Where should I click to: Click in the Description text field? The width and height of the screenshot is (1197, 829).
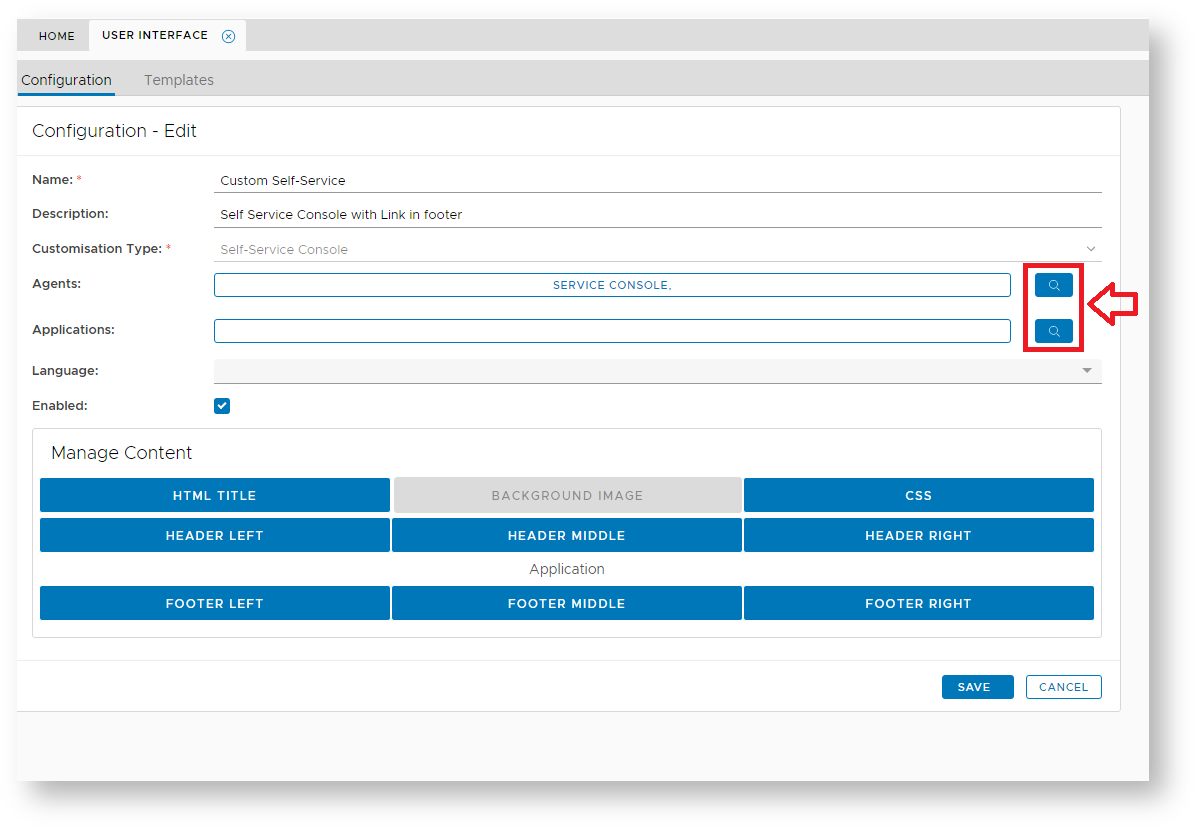click(x=657, y=215)
